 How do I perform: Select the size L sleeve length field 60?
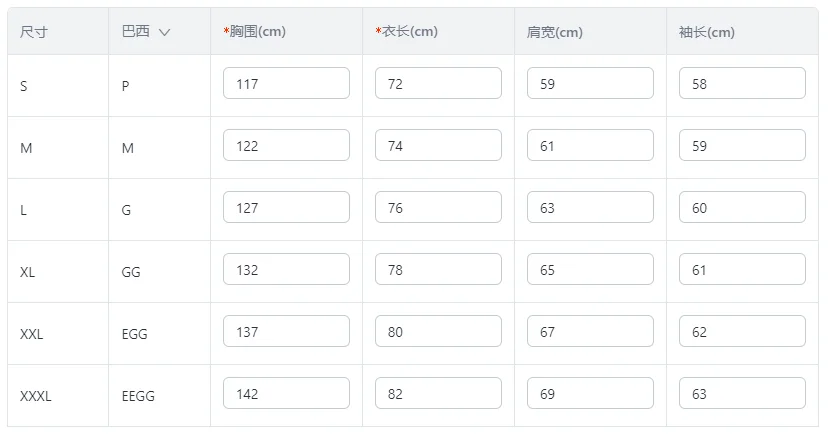click(742, 207)
